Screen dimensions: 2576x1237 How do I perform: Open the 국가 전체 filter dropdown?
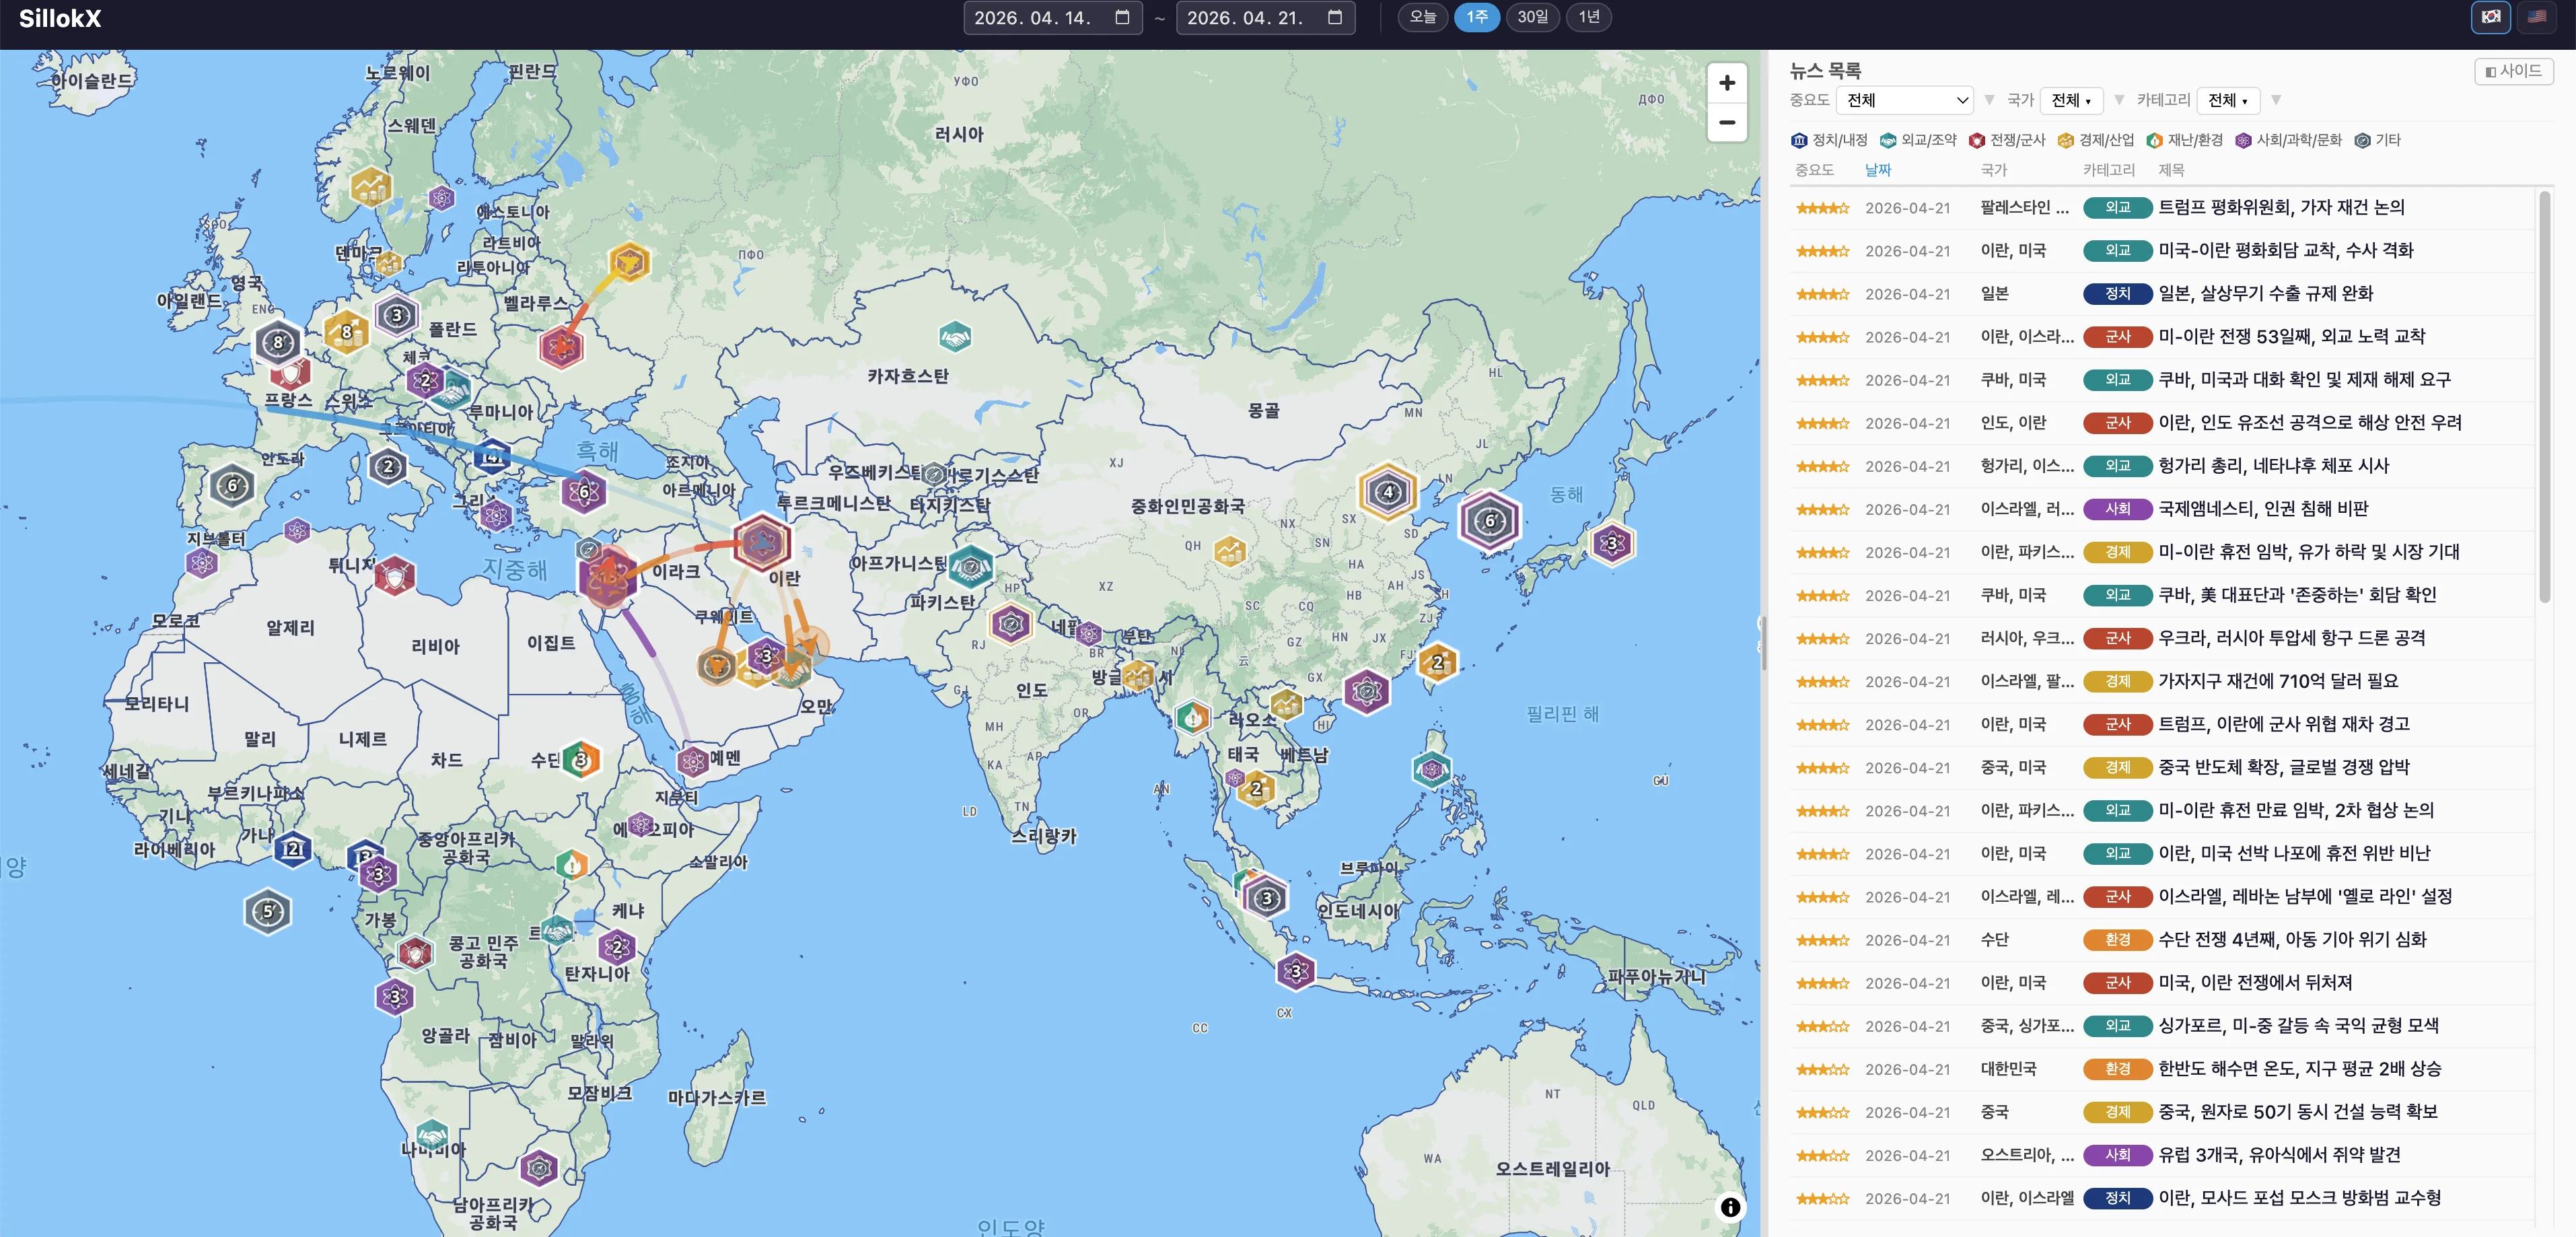(2071, 100)
